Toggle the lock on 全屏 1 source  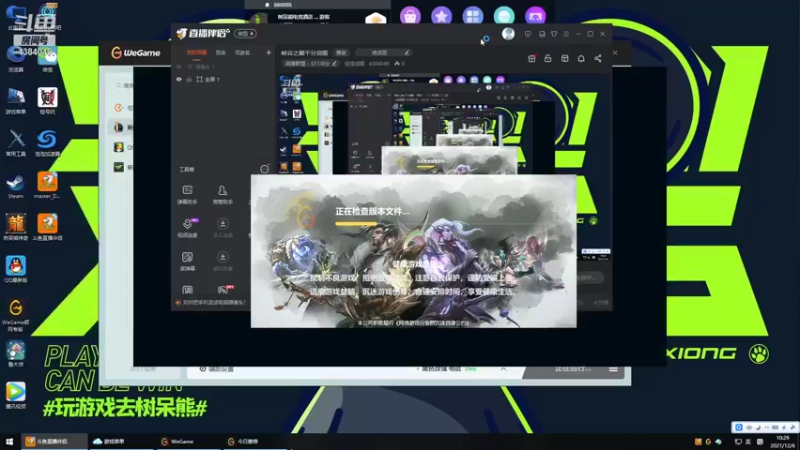coord(189,80)
